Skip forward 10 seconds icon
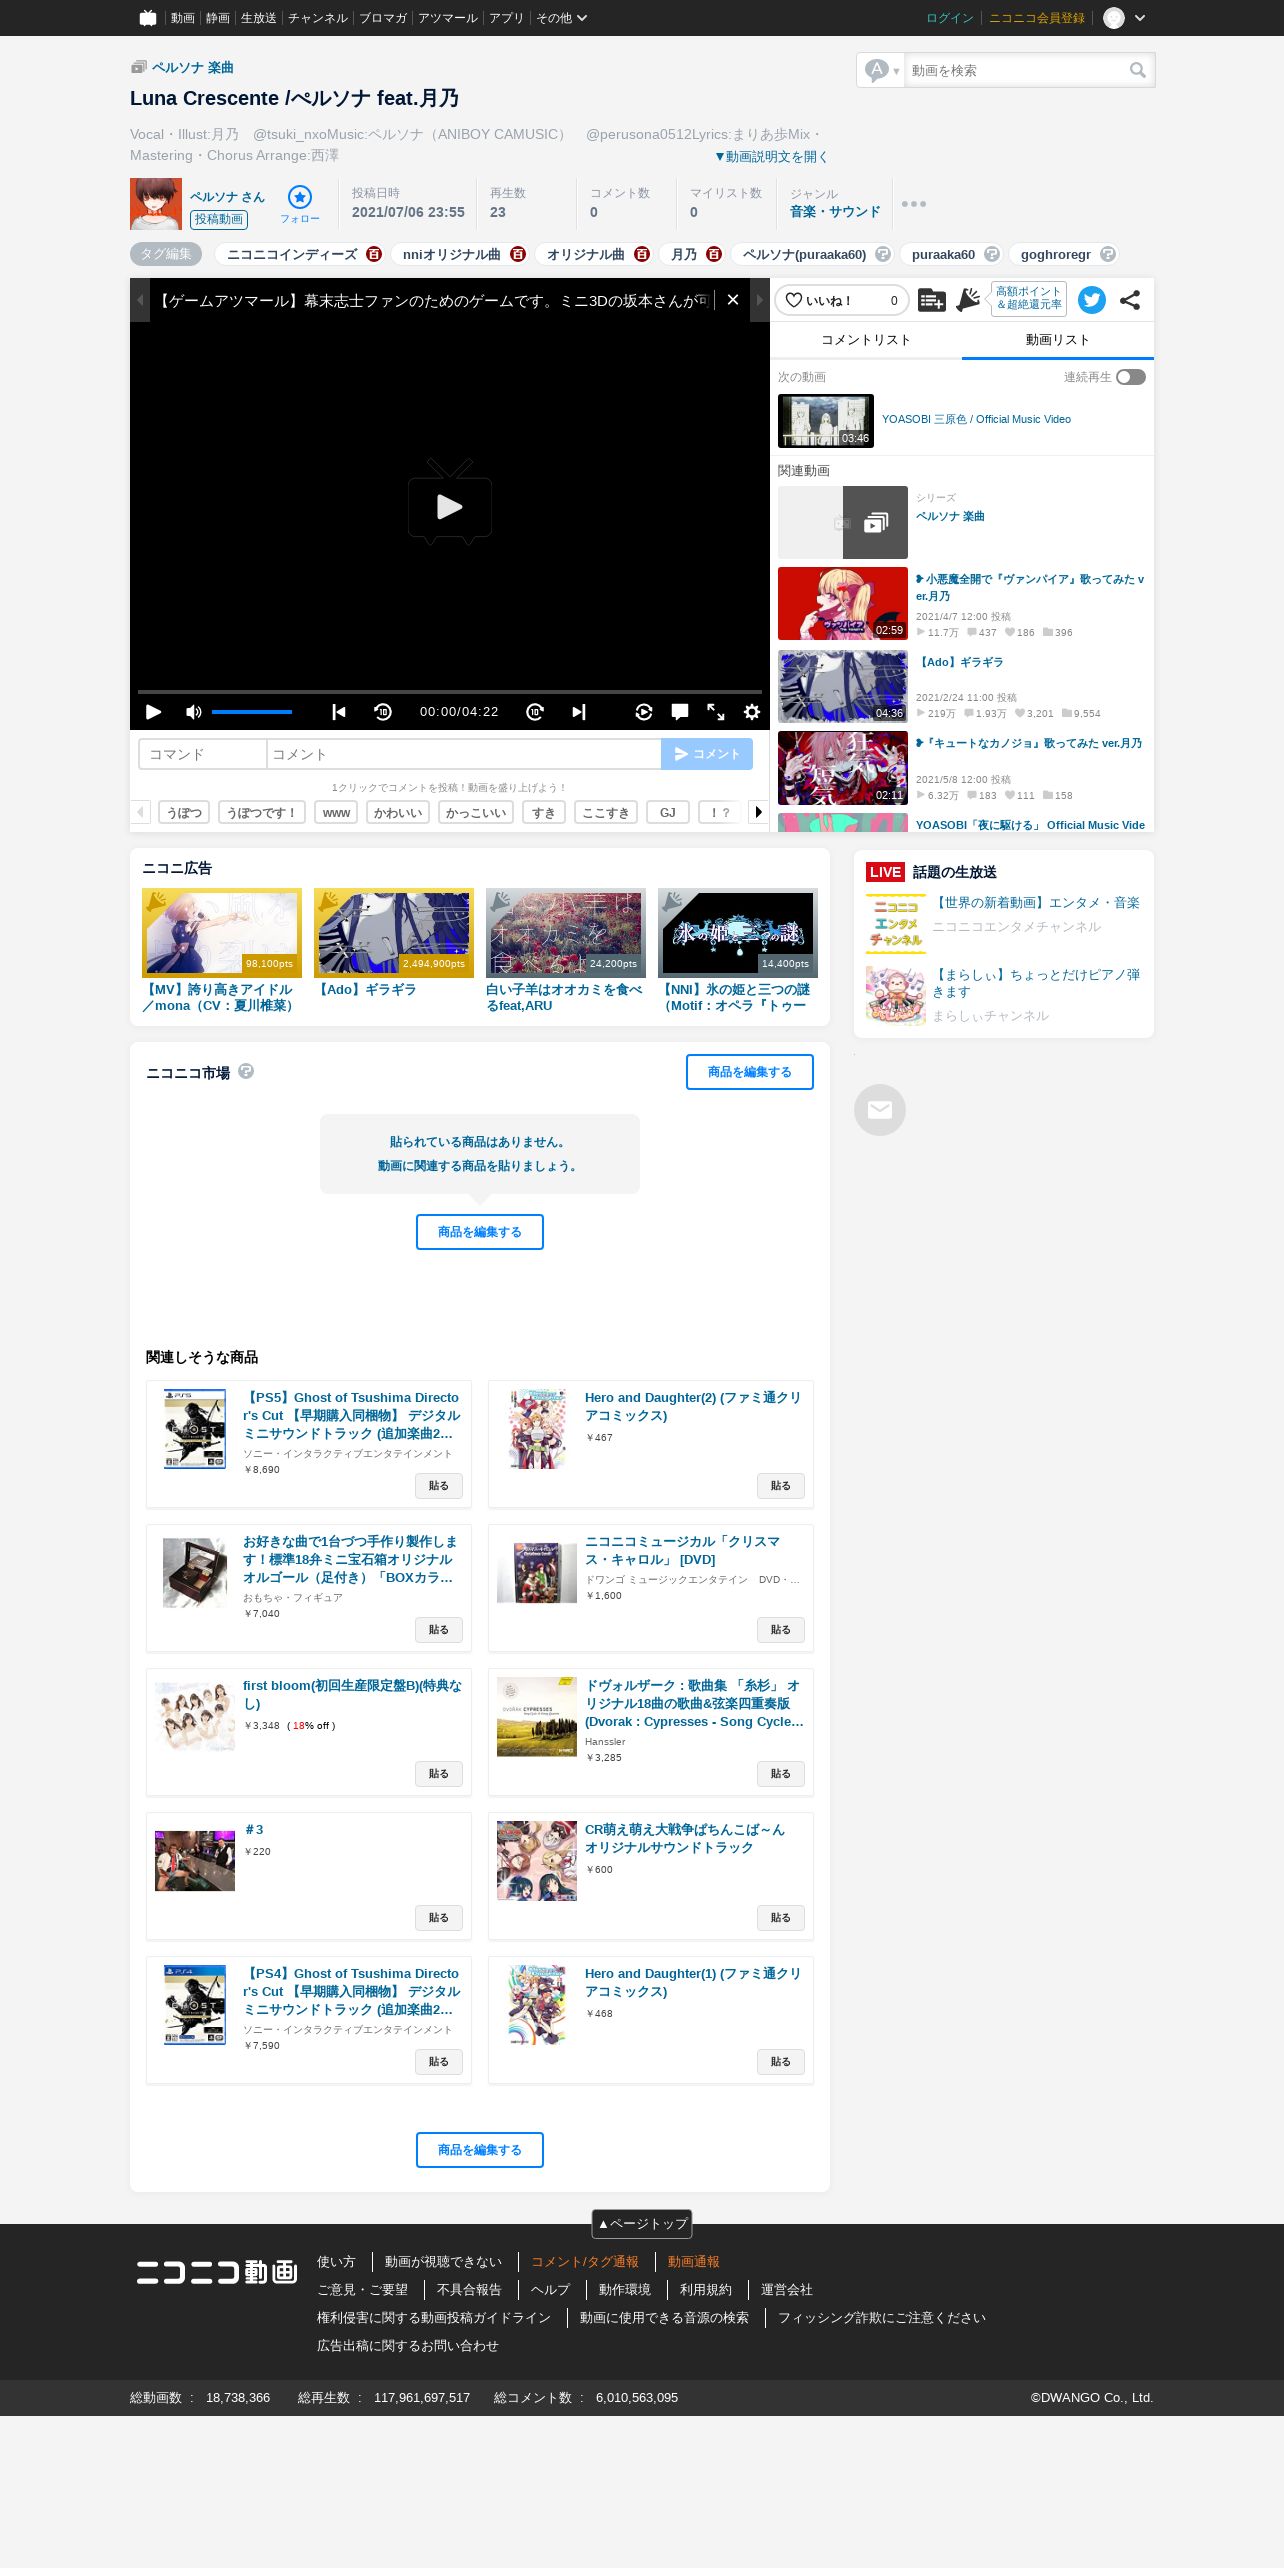1284x2568 pixels. point(535,712)
